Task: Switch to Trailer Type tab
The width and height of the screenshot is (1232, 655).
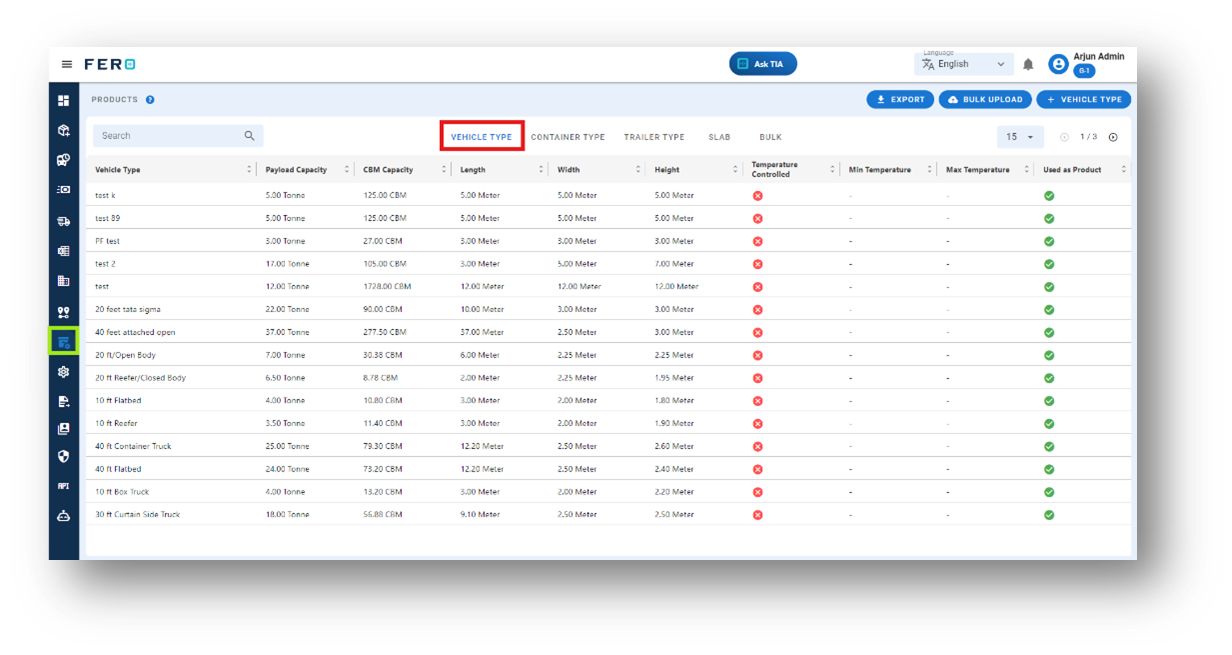Action: [654, 137]
